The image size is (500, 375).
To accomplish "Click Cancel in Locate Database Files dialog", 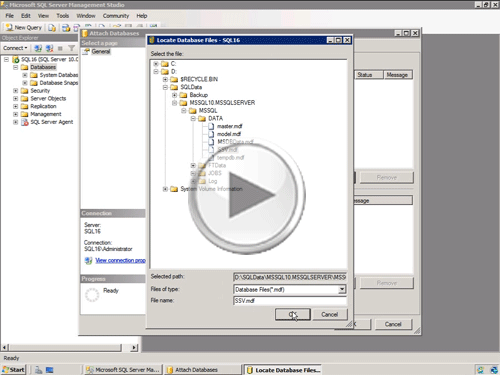I will (329, 314).
